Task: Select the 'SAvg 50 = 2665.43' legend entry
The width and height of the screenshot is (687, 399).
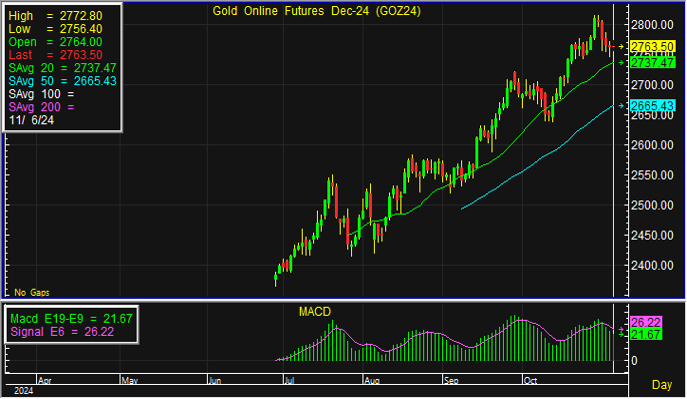Action: 62,81
